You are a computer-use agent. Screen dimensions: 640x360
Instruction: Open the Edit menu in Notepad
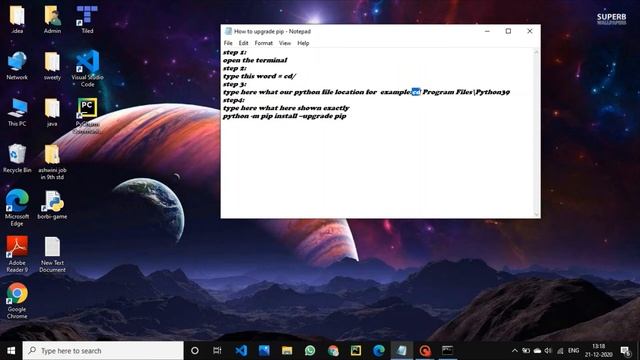[x=243, y=43]
